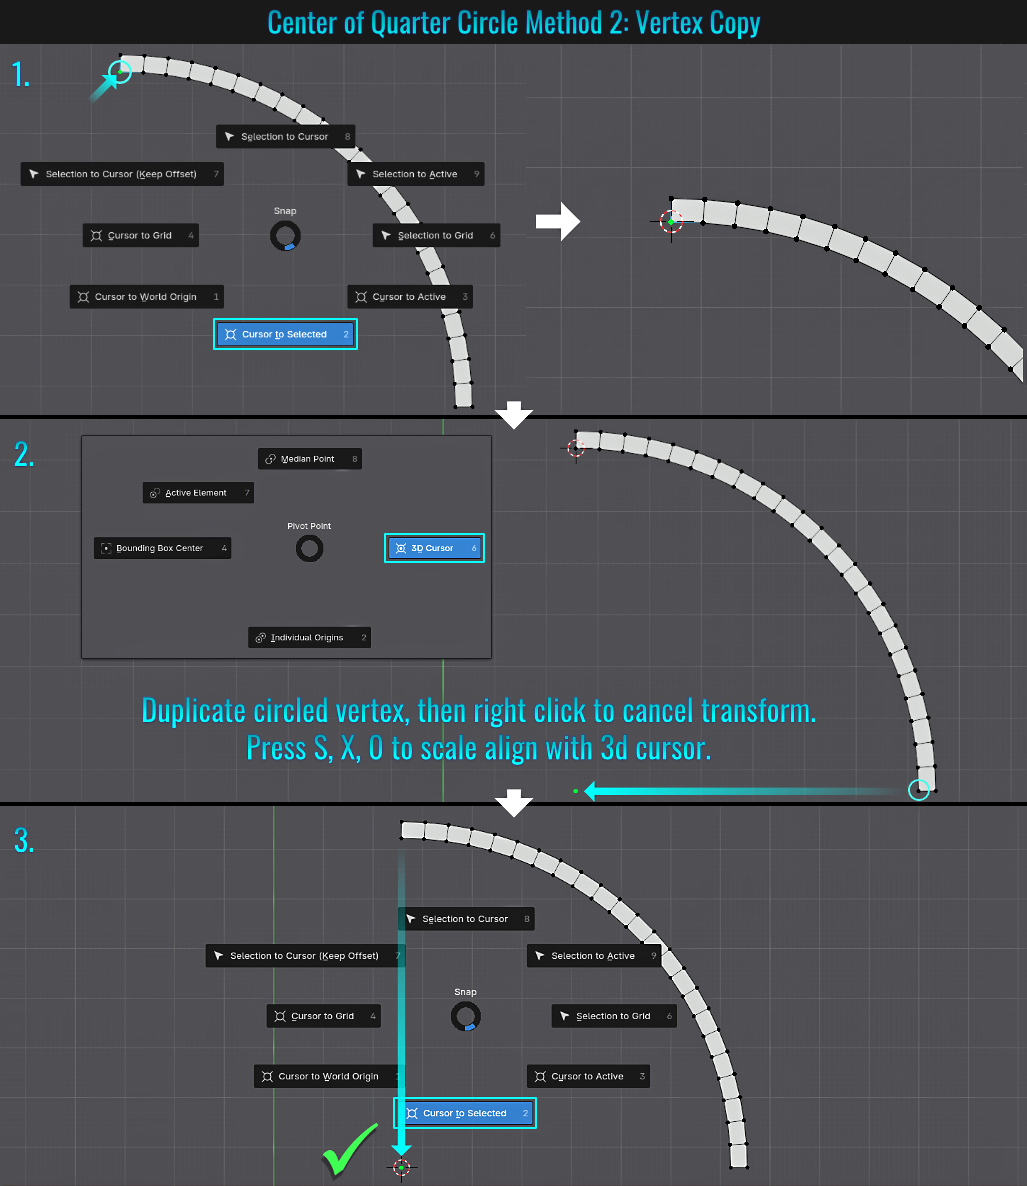Choose Cursor to Selected in step 3 menu
The image size is (1027, 1186).
tap(465, 1113)
